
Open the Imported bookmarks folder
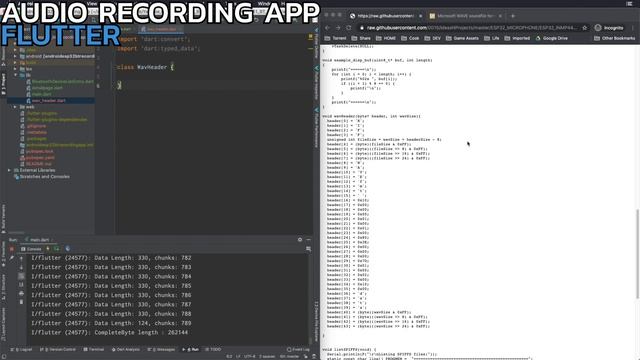tap(517, 38)
